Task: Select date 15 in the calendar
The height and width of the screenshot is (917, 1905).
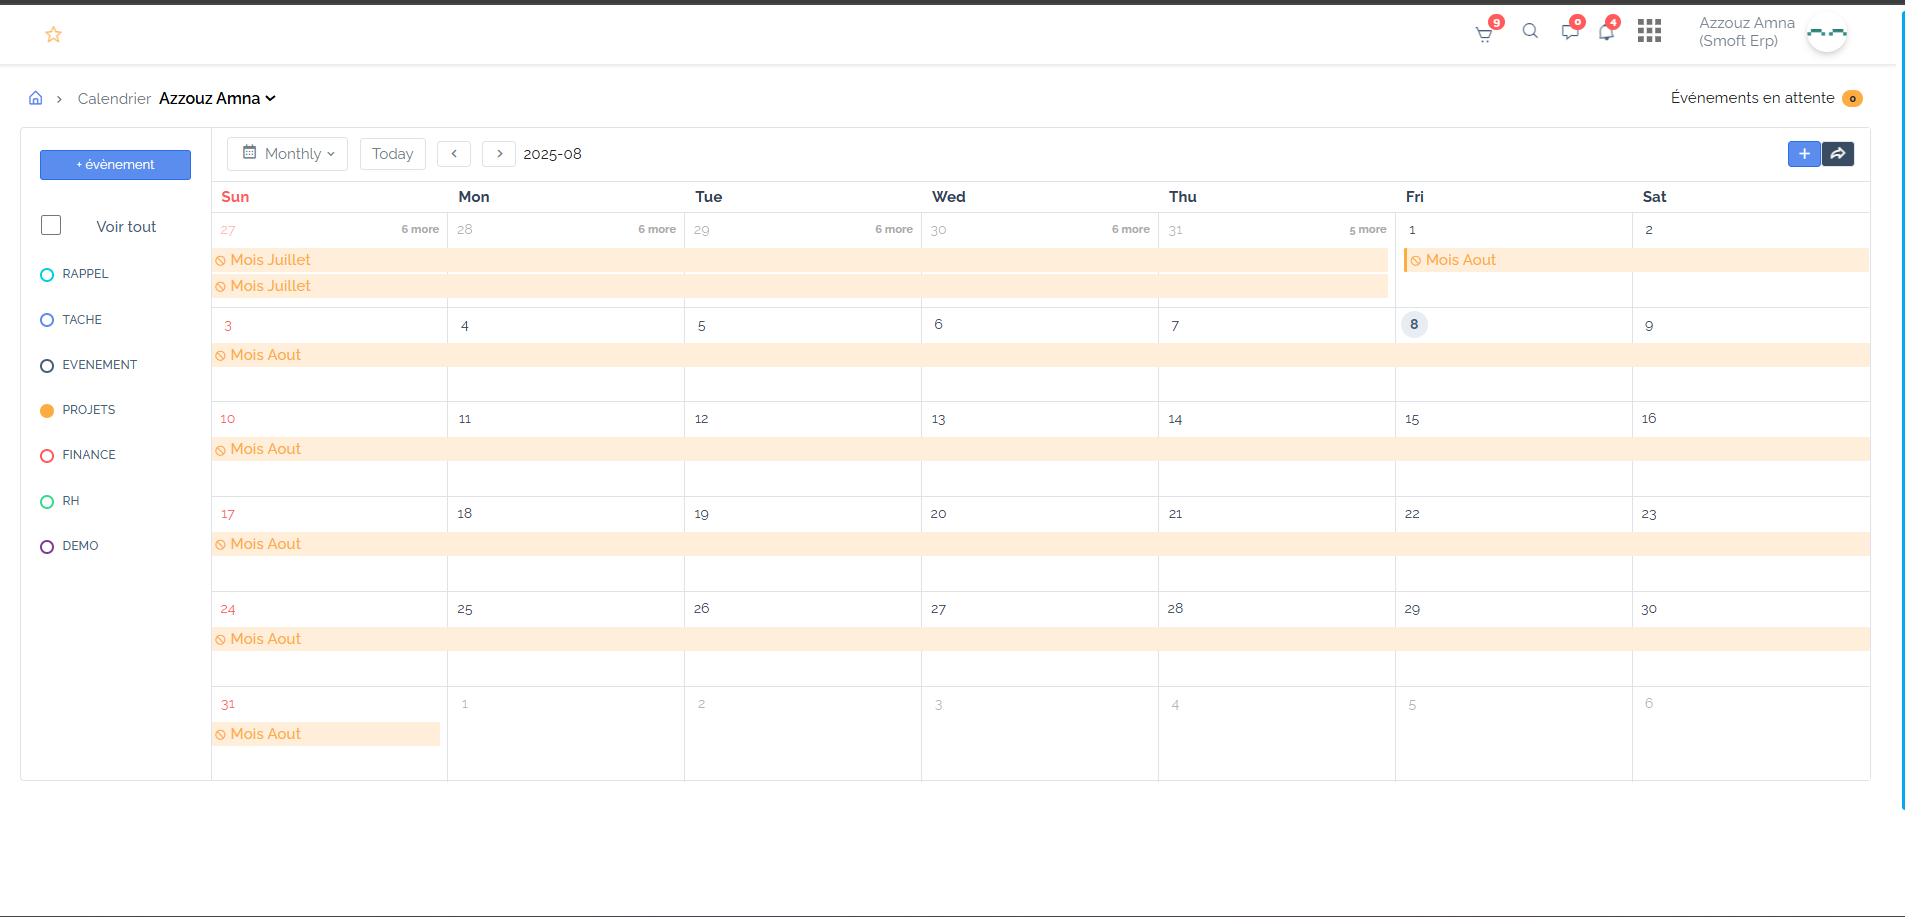Action: [1412, 419]
